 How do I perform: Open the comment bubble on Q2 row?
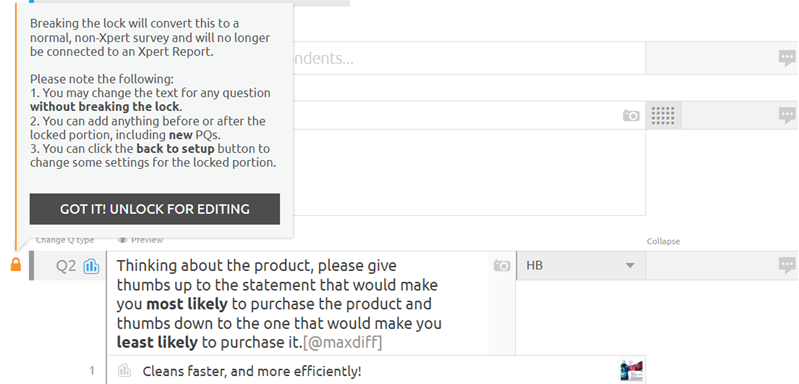click(787, 265)
